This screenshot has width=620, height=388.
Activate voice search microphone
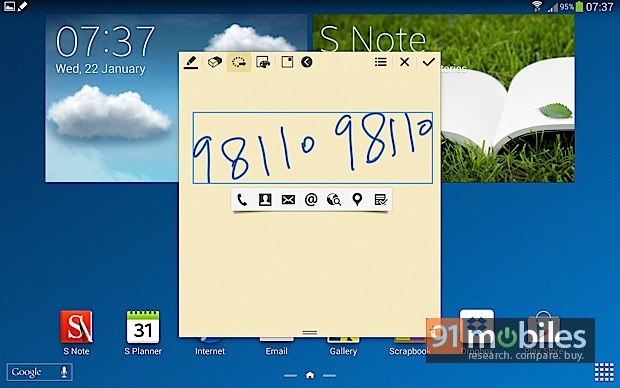pyautogui.click(x=64, y=372)
